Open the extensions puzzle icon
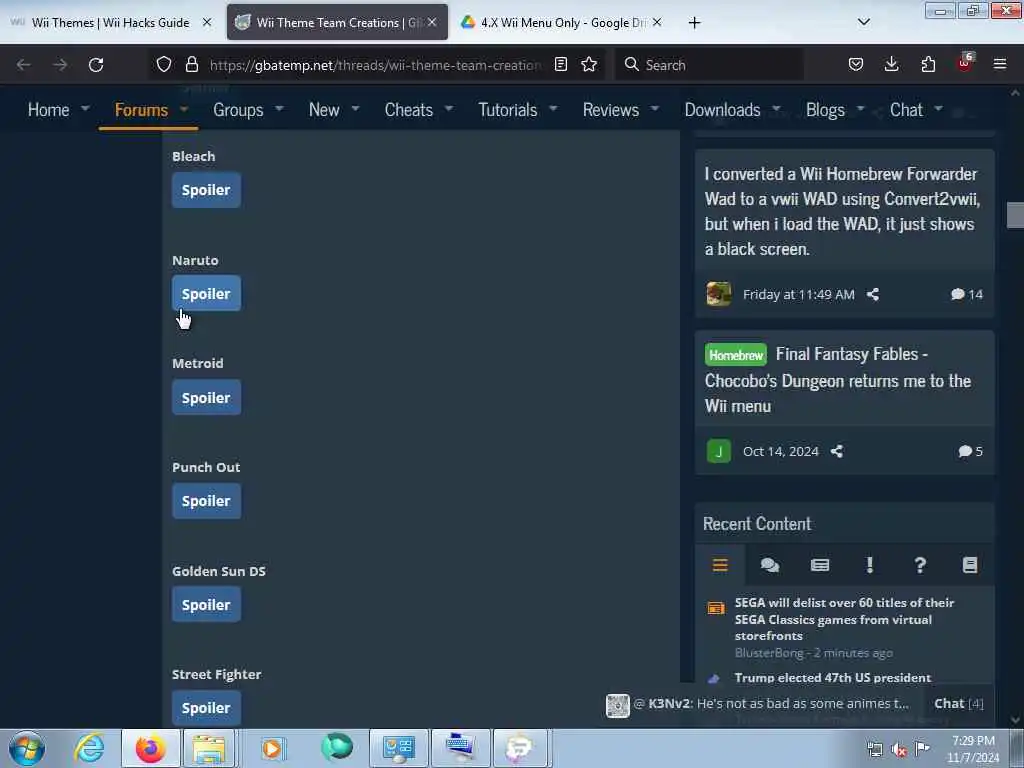This screenshot has width=1024, height=768. pyautogui.click(x=928, y=64)
